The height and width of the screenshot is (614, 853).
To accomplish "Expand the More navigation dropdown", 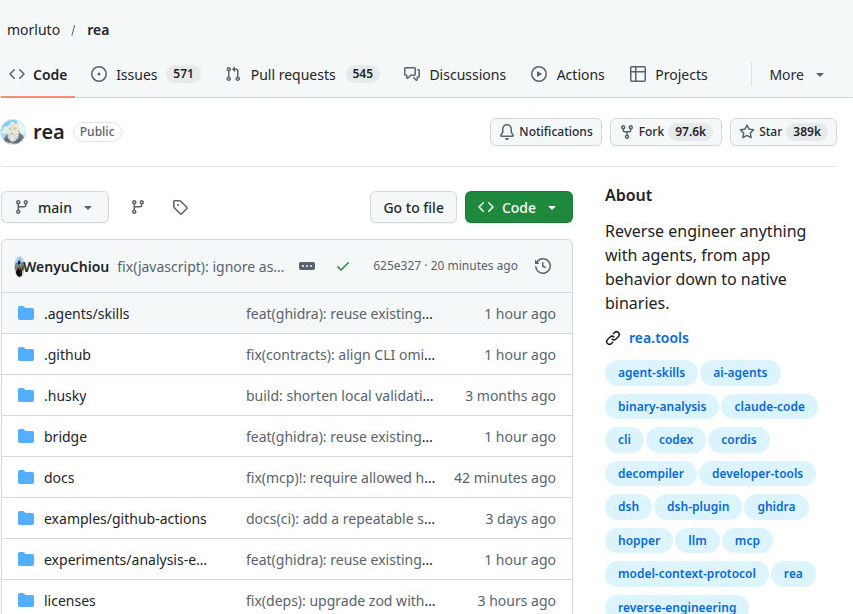I will (796, 75).
